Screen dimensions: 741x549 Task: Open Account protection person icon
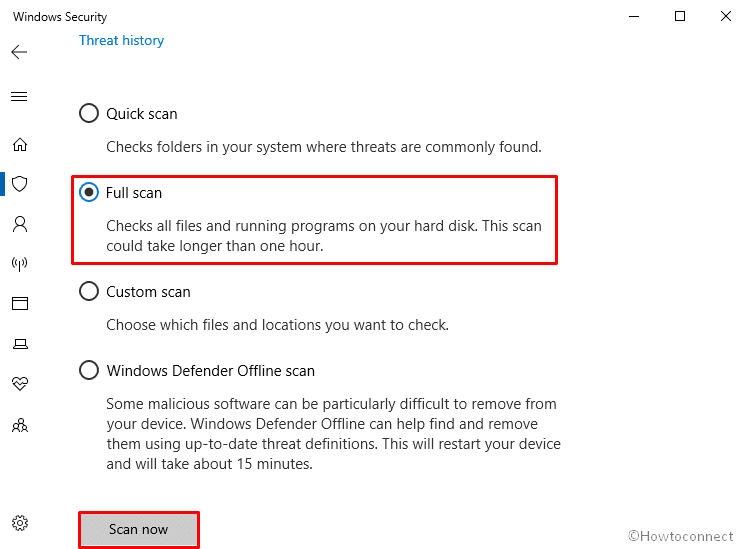(x=20, y=224)
